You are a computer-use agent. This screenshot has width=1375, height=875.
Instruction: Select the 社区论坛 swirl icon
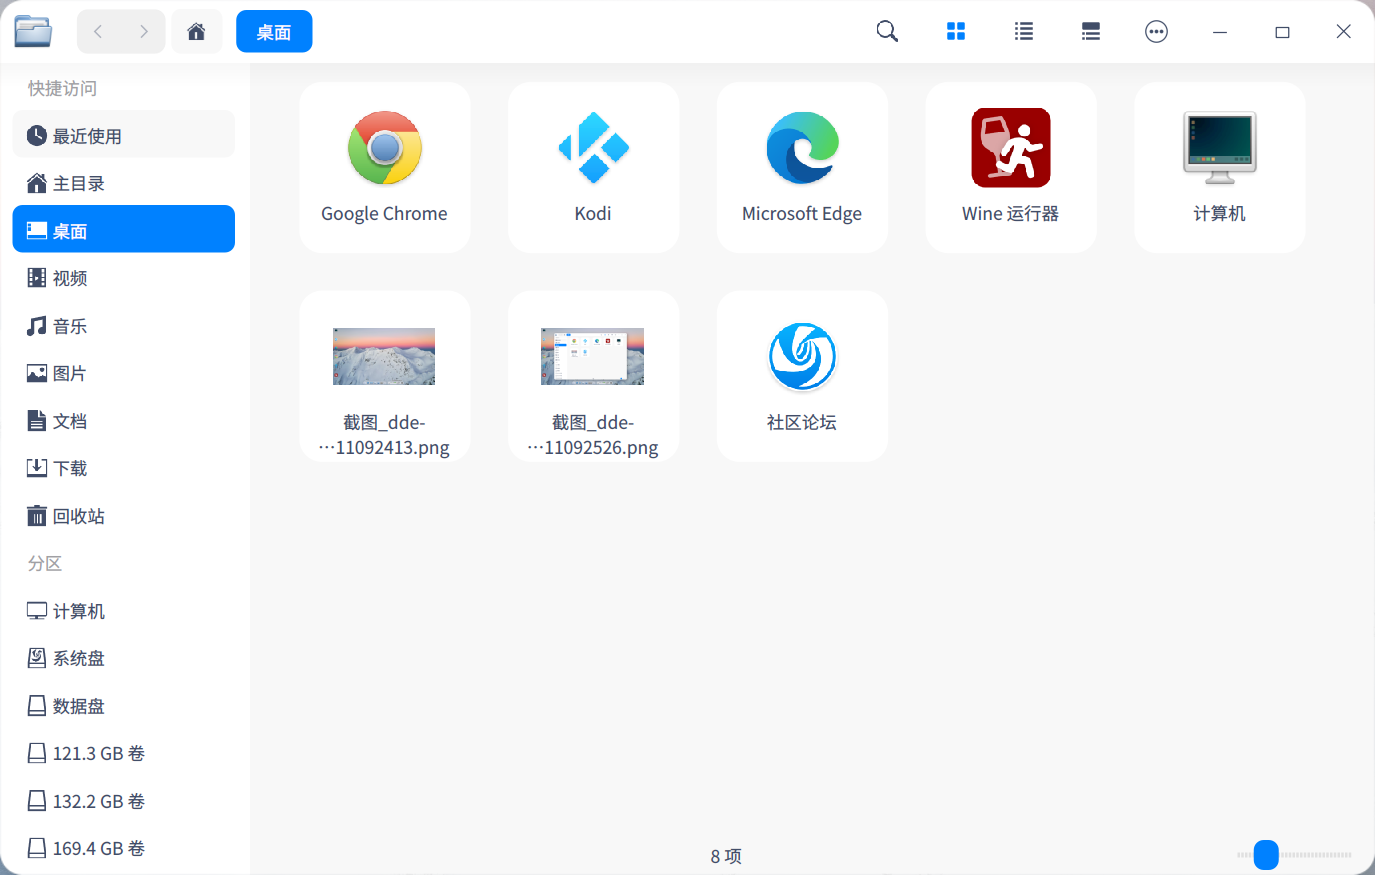pyautogui.click(x=802, y=357)
